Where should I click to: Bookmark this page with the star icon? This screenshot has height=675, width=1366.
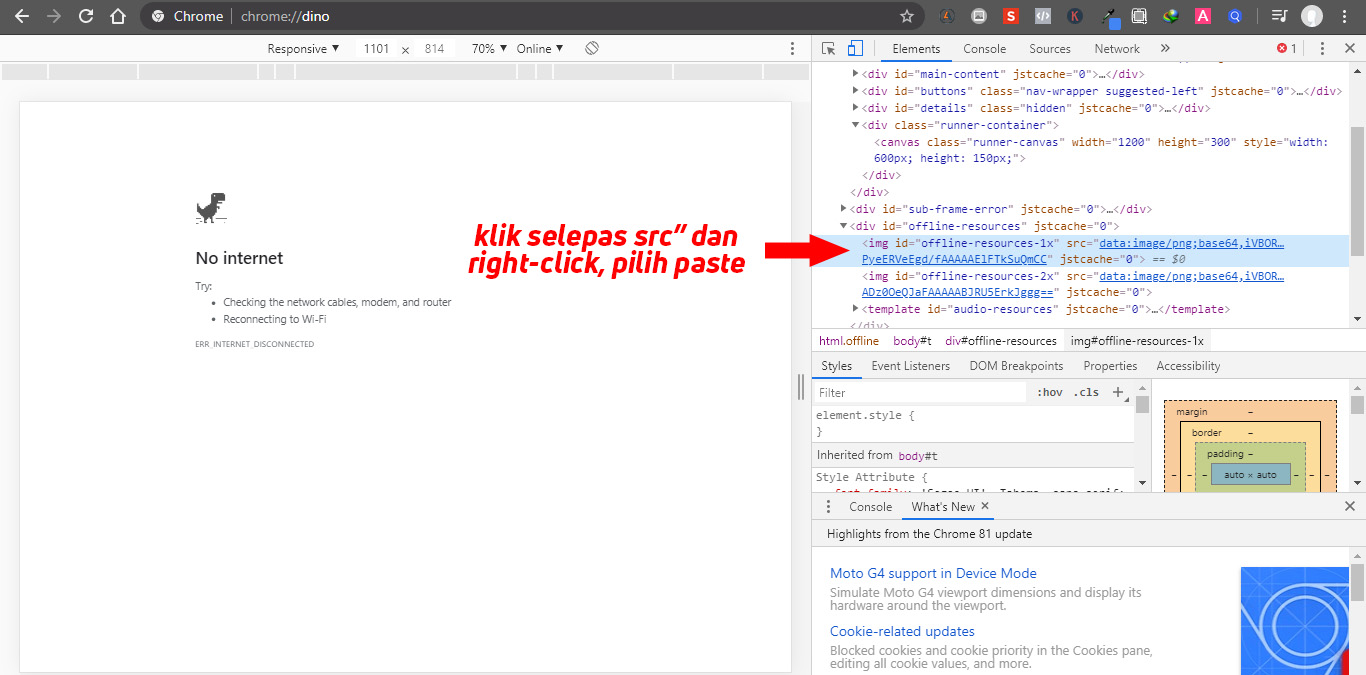click(907, 16)
